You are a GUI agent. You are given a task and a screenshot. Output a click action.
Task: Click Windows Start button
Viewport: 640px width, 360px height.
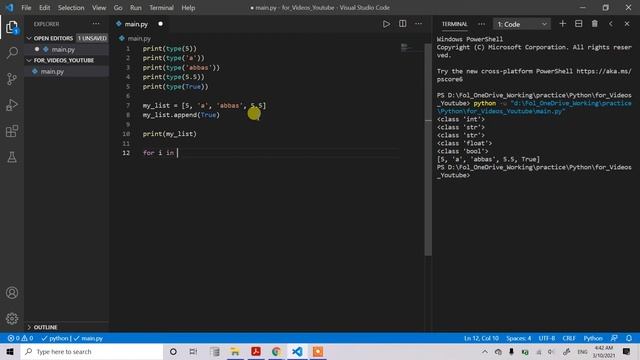tap(10, 351)
